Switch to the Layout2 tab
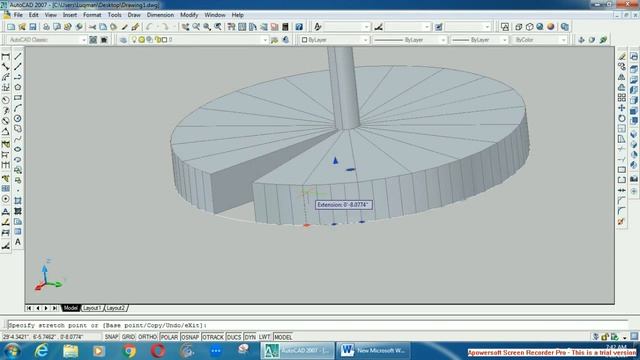640x360 pixels. click(116, 308)
